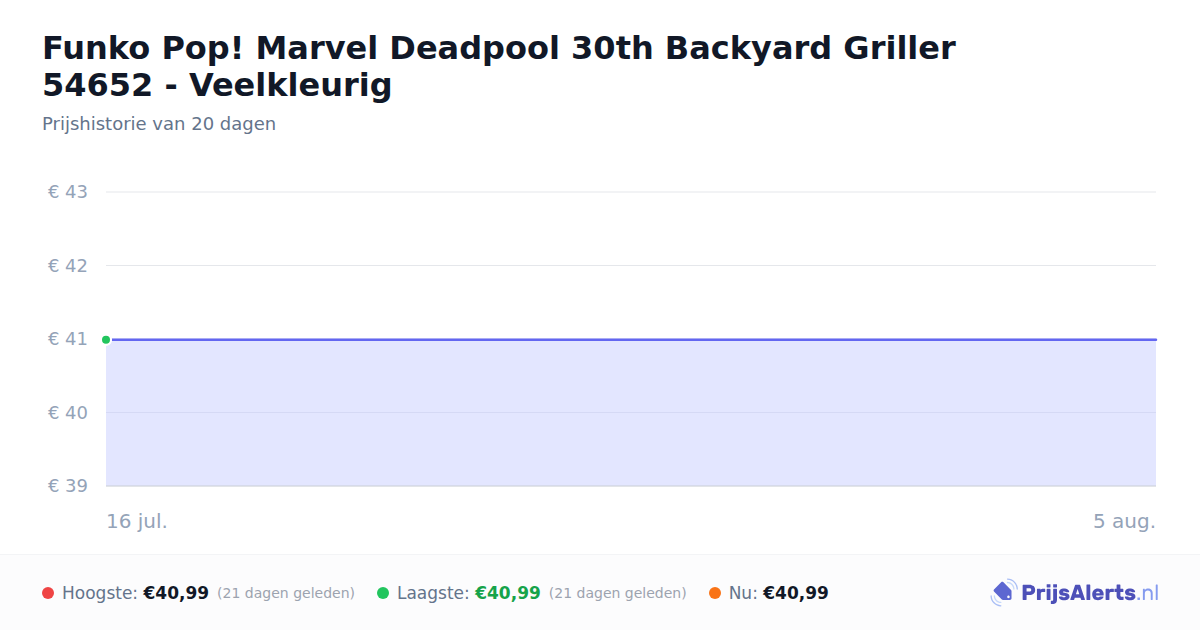Click the shaded blue price area in chart
Viewport: 1200px width, 630px height.
(631, 413)
